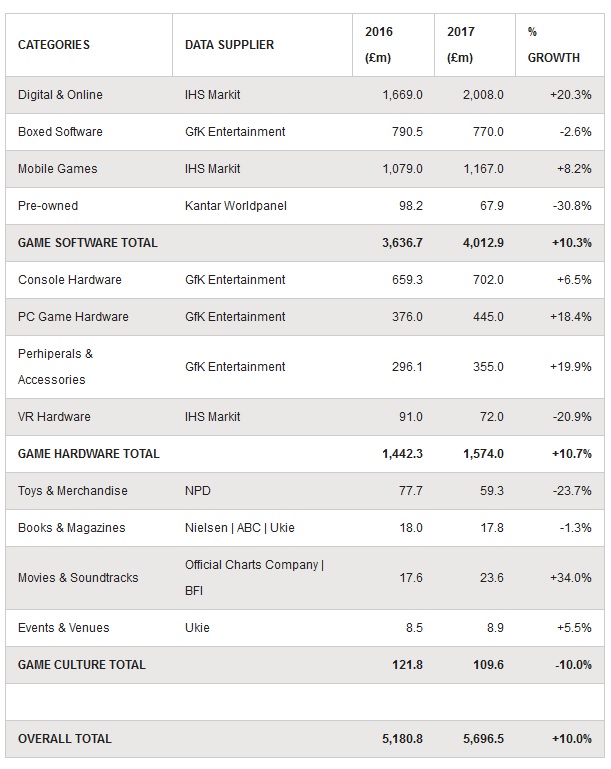Click the VR Hardware growth value -20.9%

(x=572, y=417)
